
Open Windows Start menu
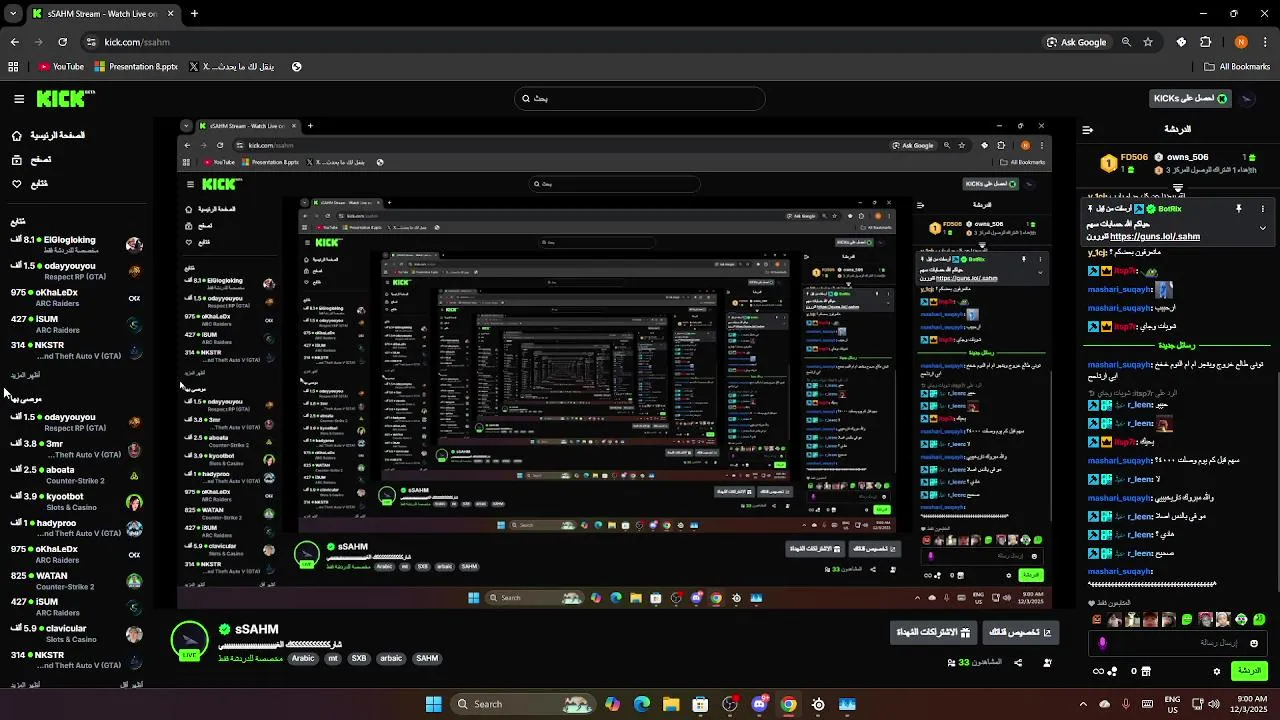(x=433, y=704)
